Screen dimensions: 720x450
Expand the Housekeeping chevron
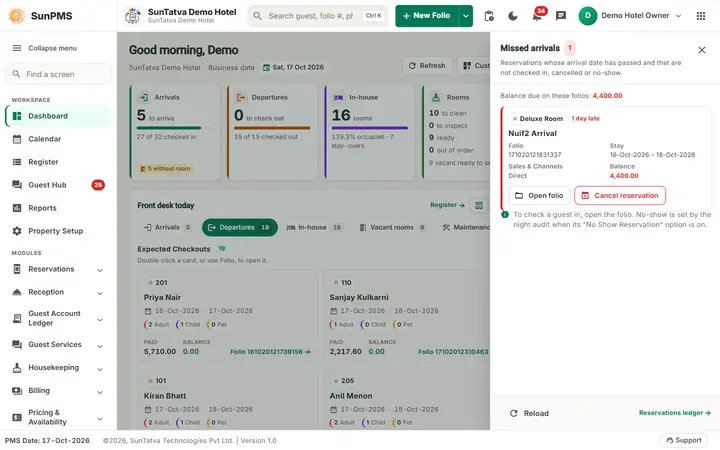tap(100, 369)
